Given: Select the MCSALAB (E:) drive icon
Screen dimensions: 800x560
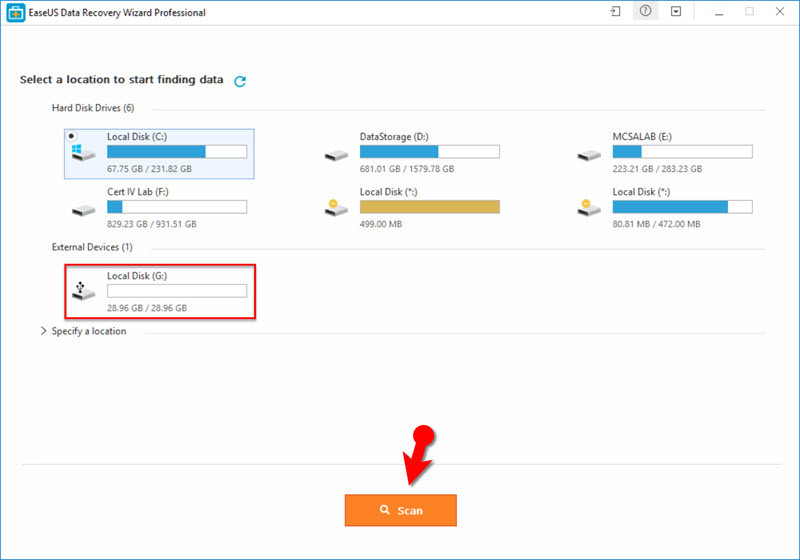Looking at the screenshot, I should (x=589, y=155).
